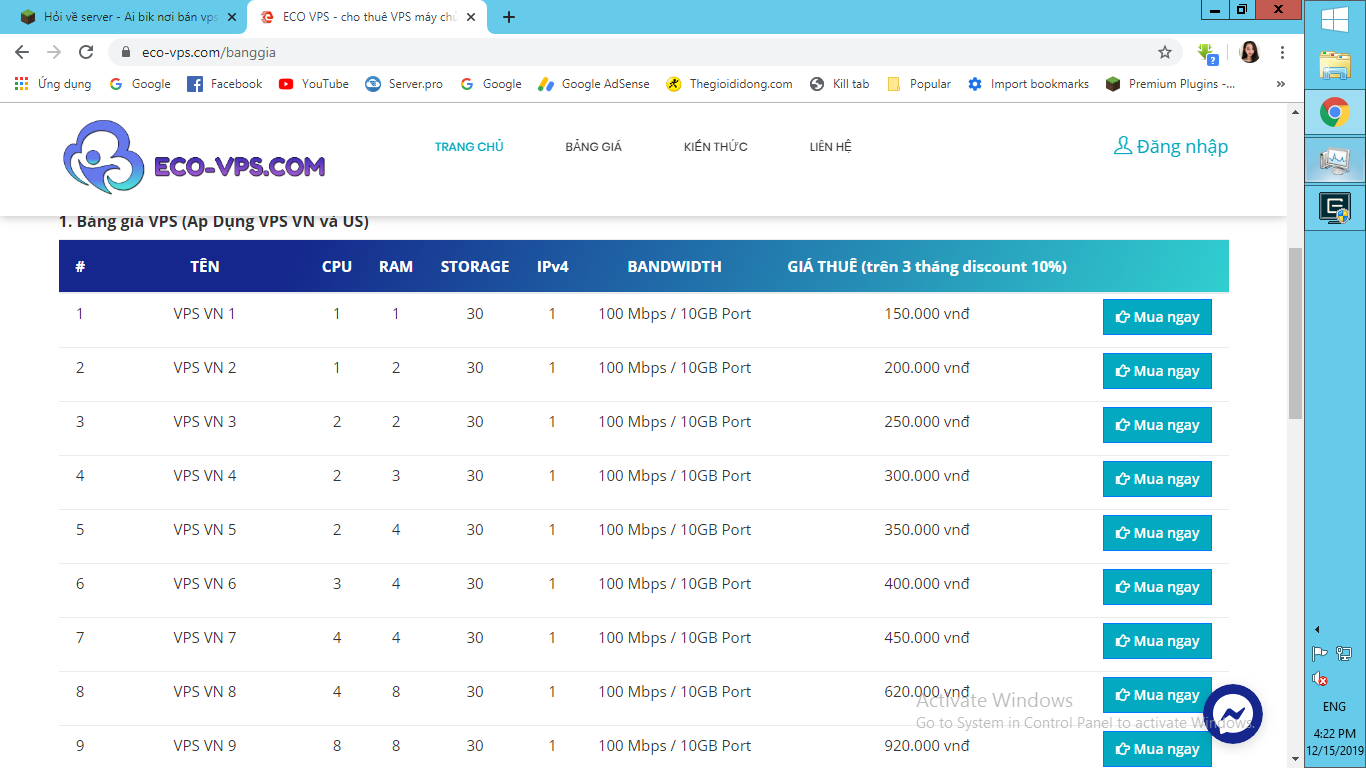
Task: Show hidden system tray icons arrow
Action: (x=1317, y=629)
